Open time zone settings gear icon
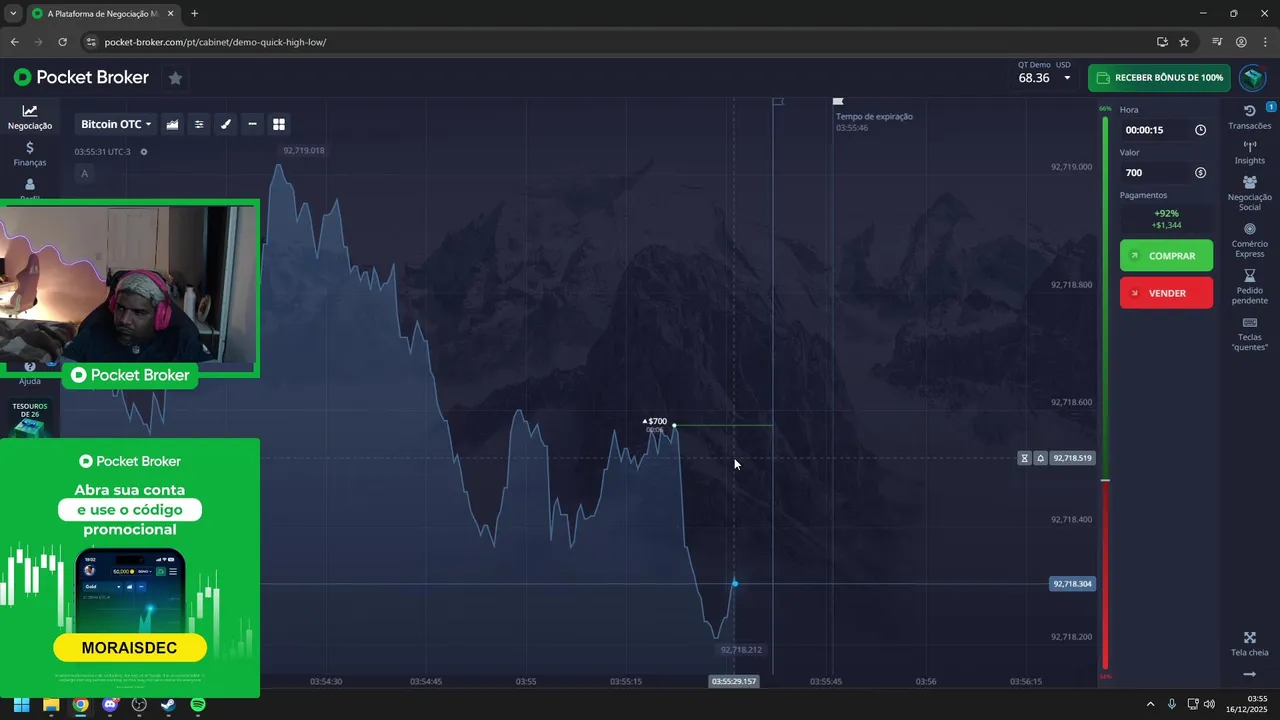The height and width of the screenshot is (720, 1280). tap(144, 152)
